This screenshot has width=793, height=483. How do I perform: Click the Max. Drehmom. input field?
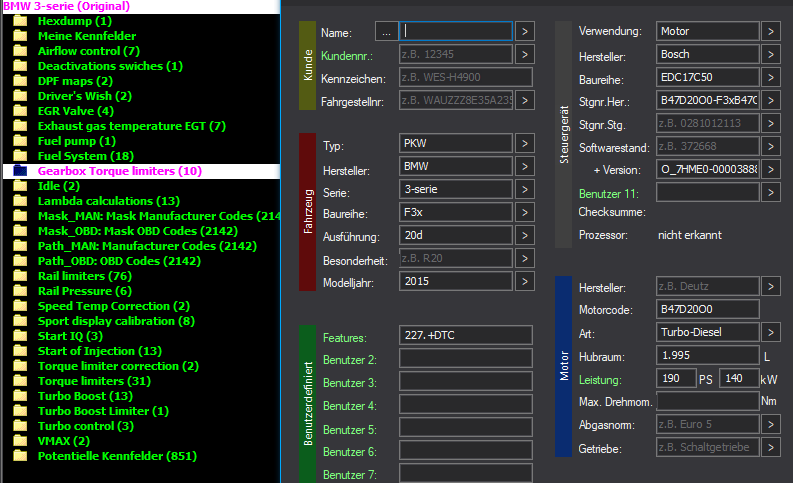(708, 402)
